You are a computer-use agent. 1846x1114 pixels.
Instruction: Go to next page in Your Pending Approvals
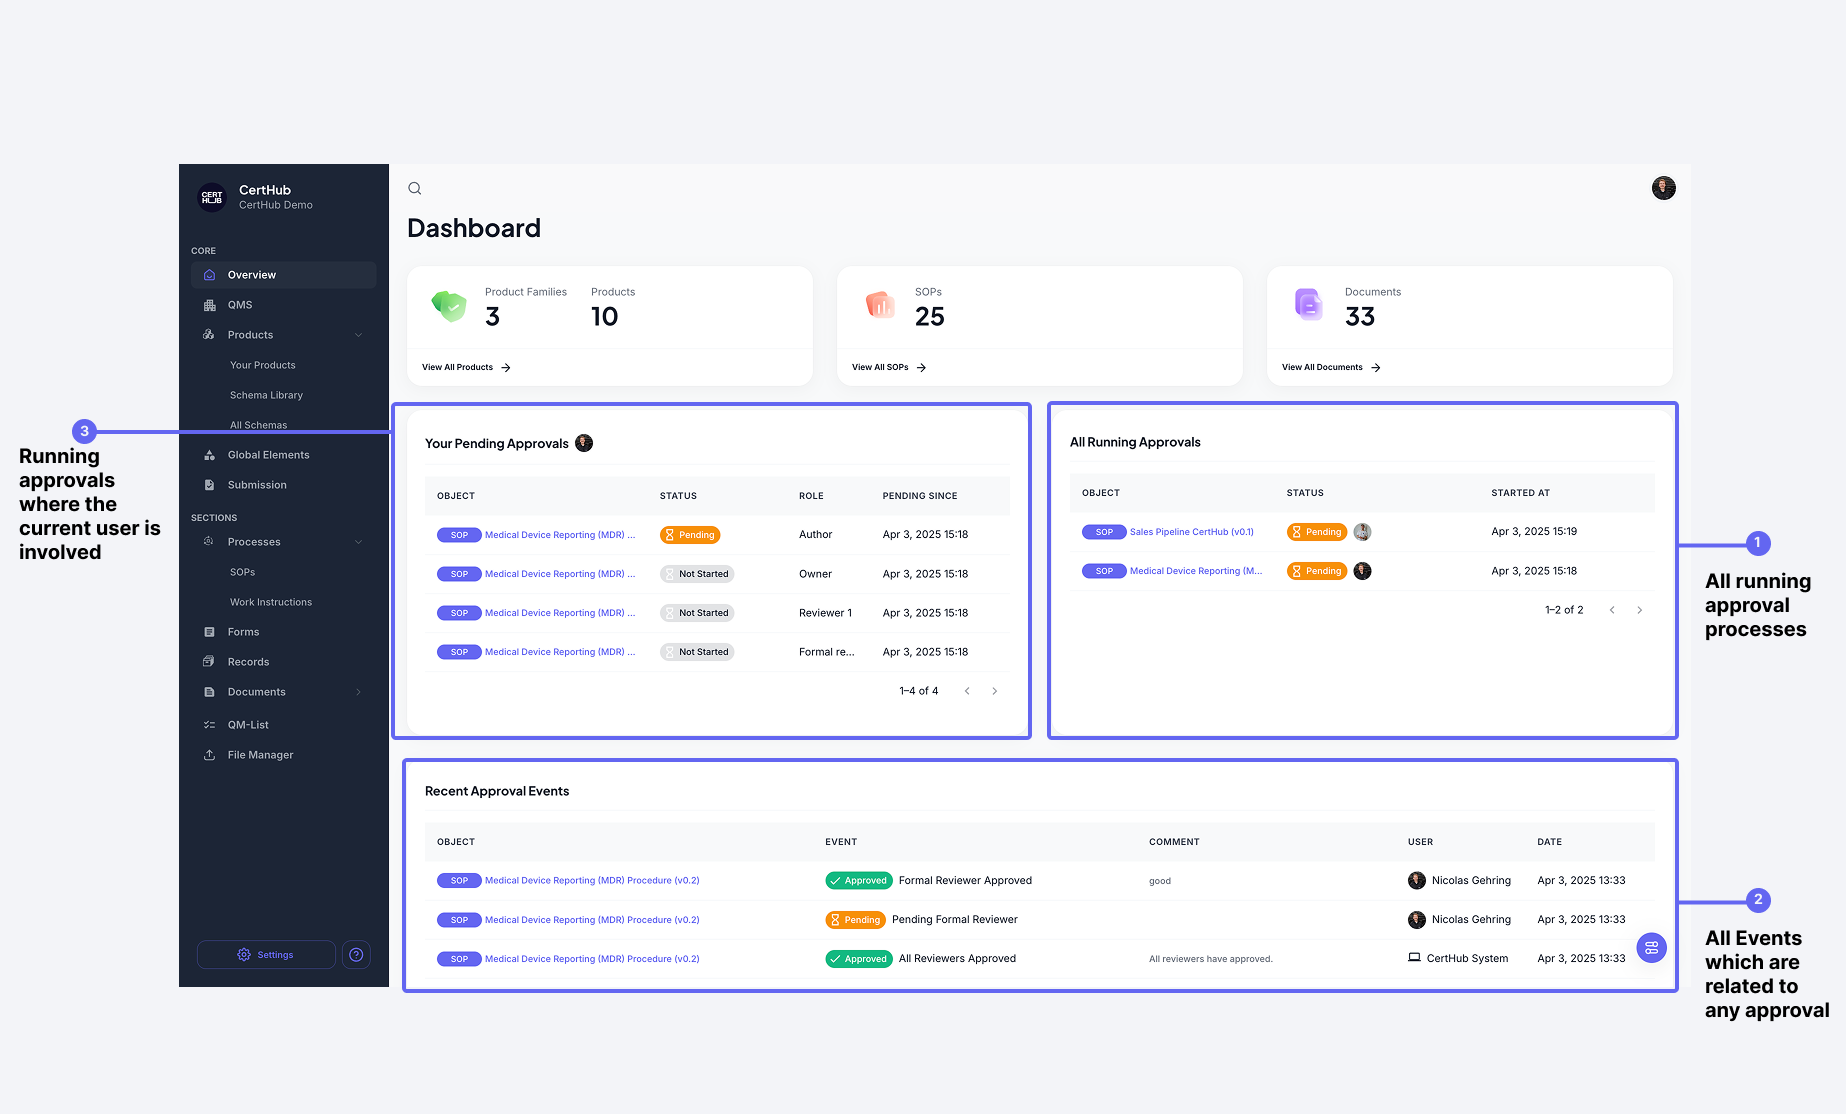994,690
